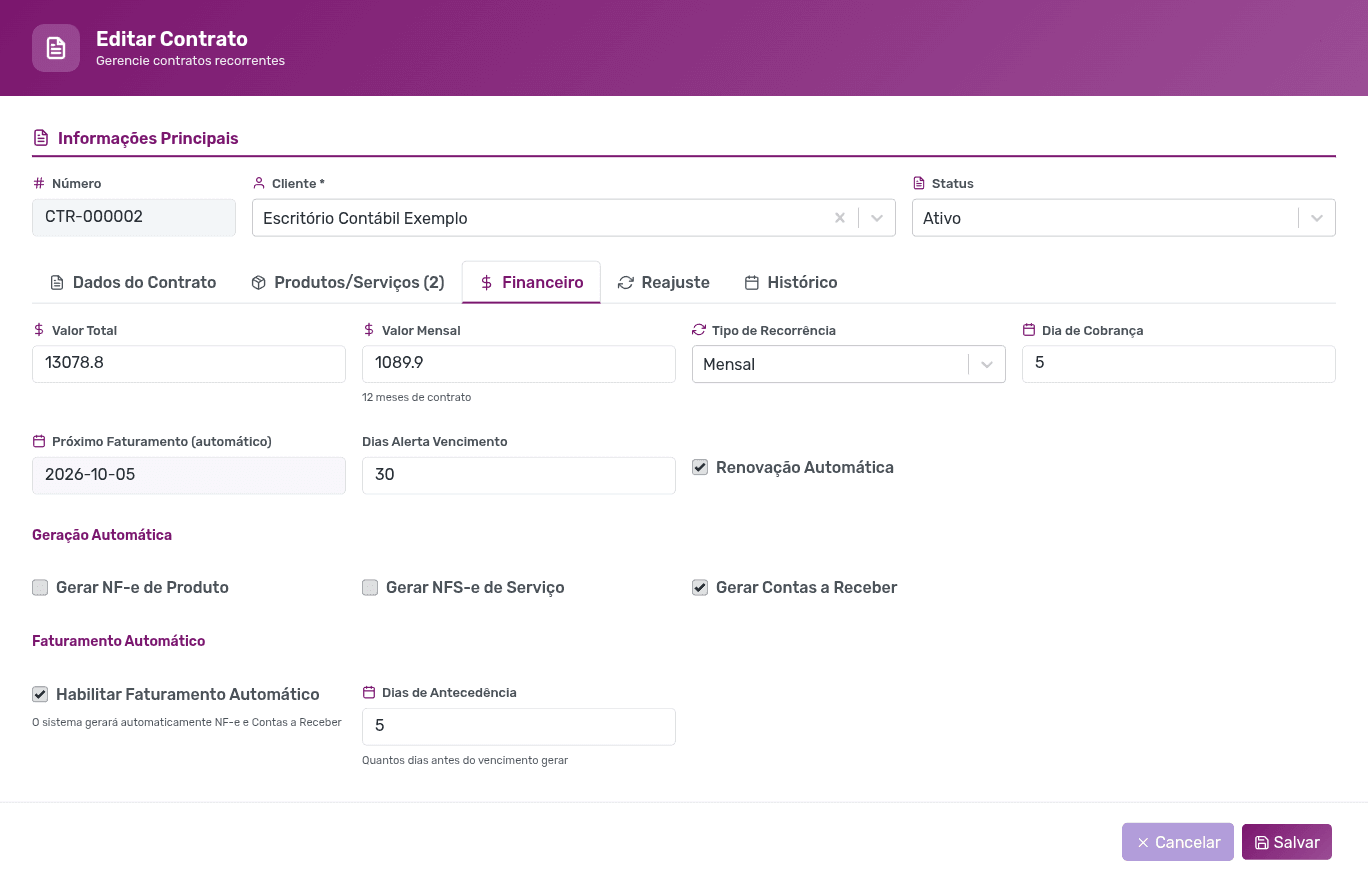Click the Escritório Contábil Exemplo client value
The height and width of the screenshot is (876, 1368).
[x=365, y=218]
